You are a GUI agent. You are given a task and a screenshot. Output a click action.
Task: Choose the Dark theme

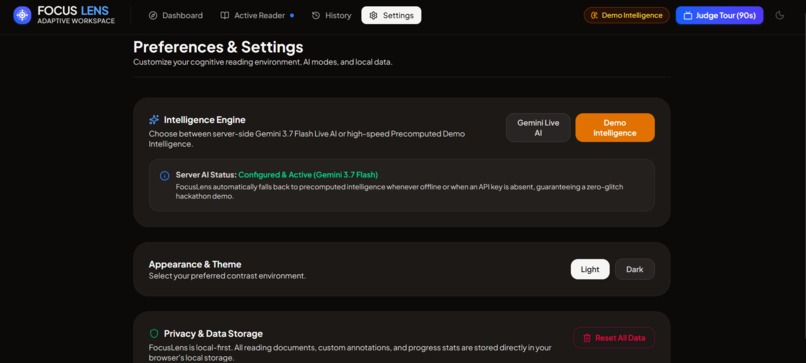pos(634,269)
